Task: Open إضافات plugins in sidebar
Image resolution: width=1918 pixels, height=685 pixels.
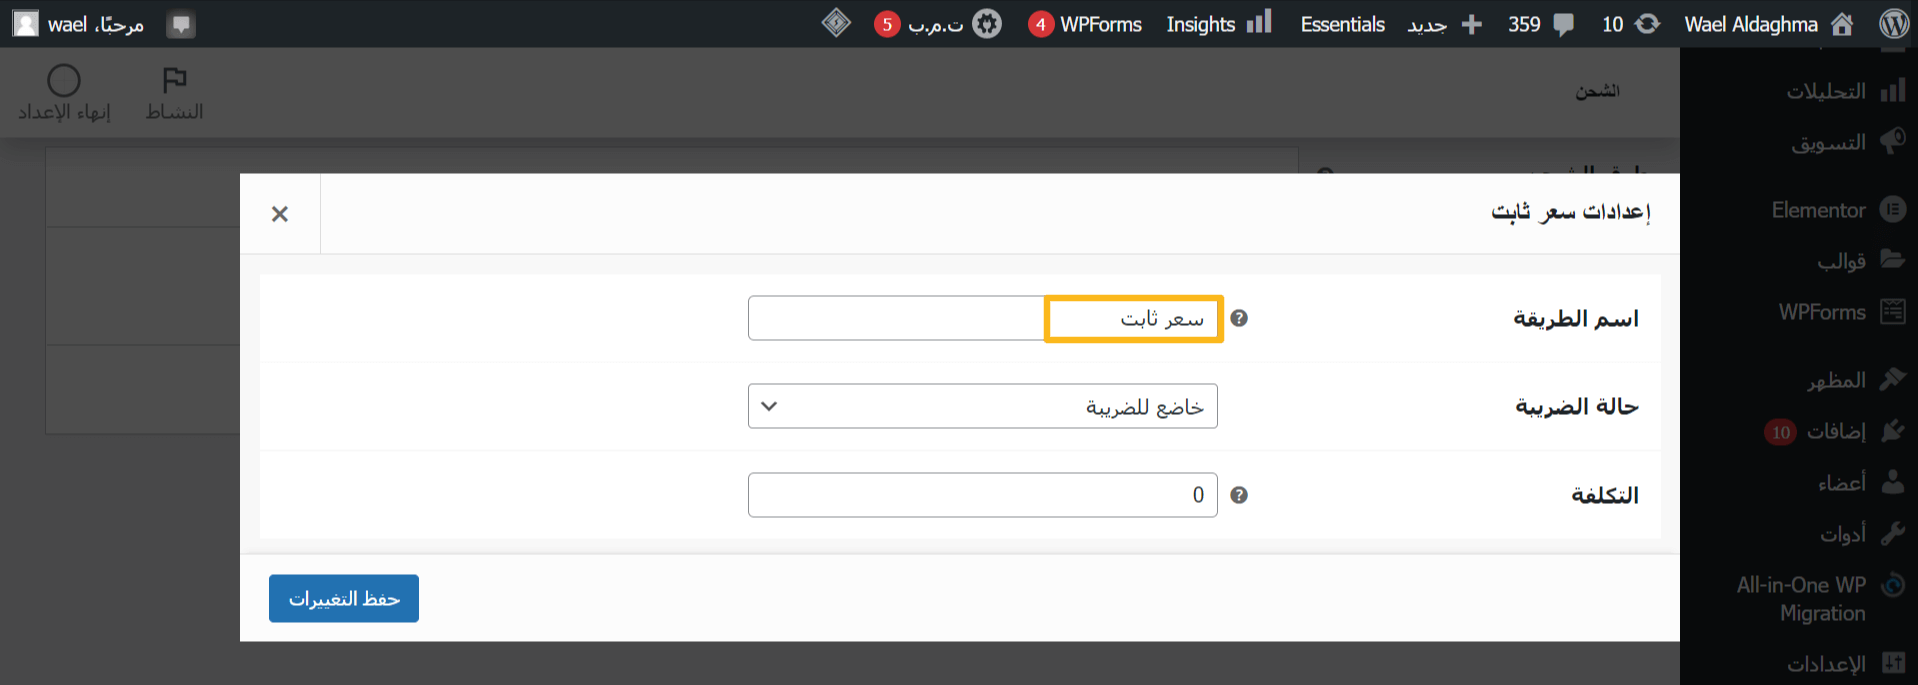Action: coord(1836,431)
